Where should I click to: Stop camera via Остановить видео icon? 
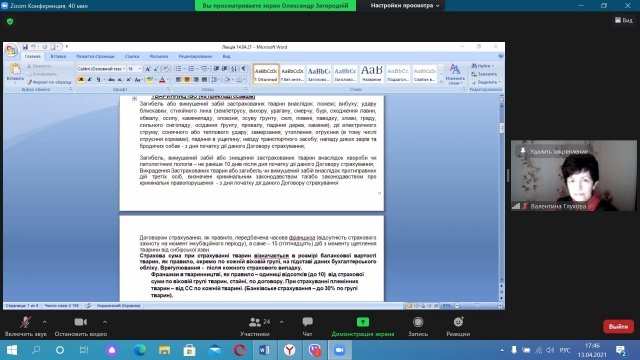pos(80,322)
